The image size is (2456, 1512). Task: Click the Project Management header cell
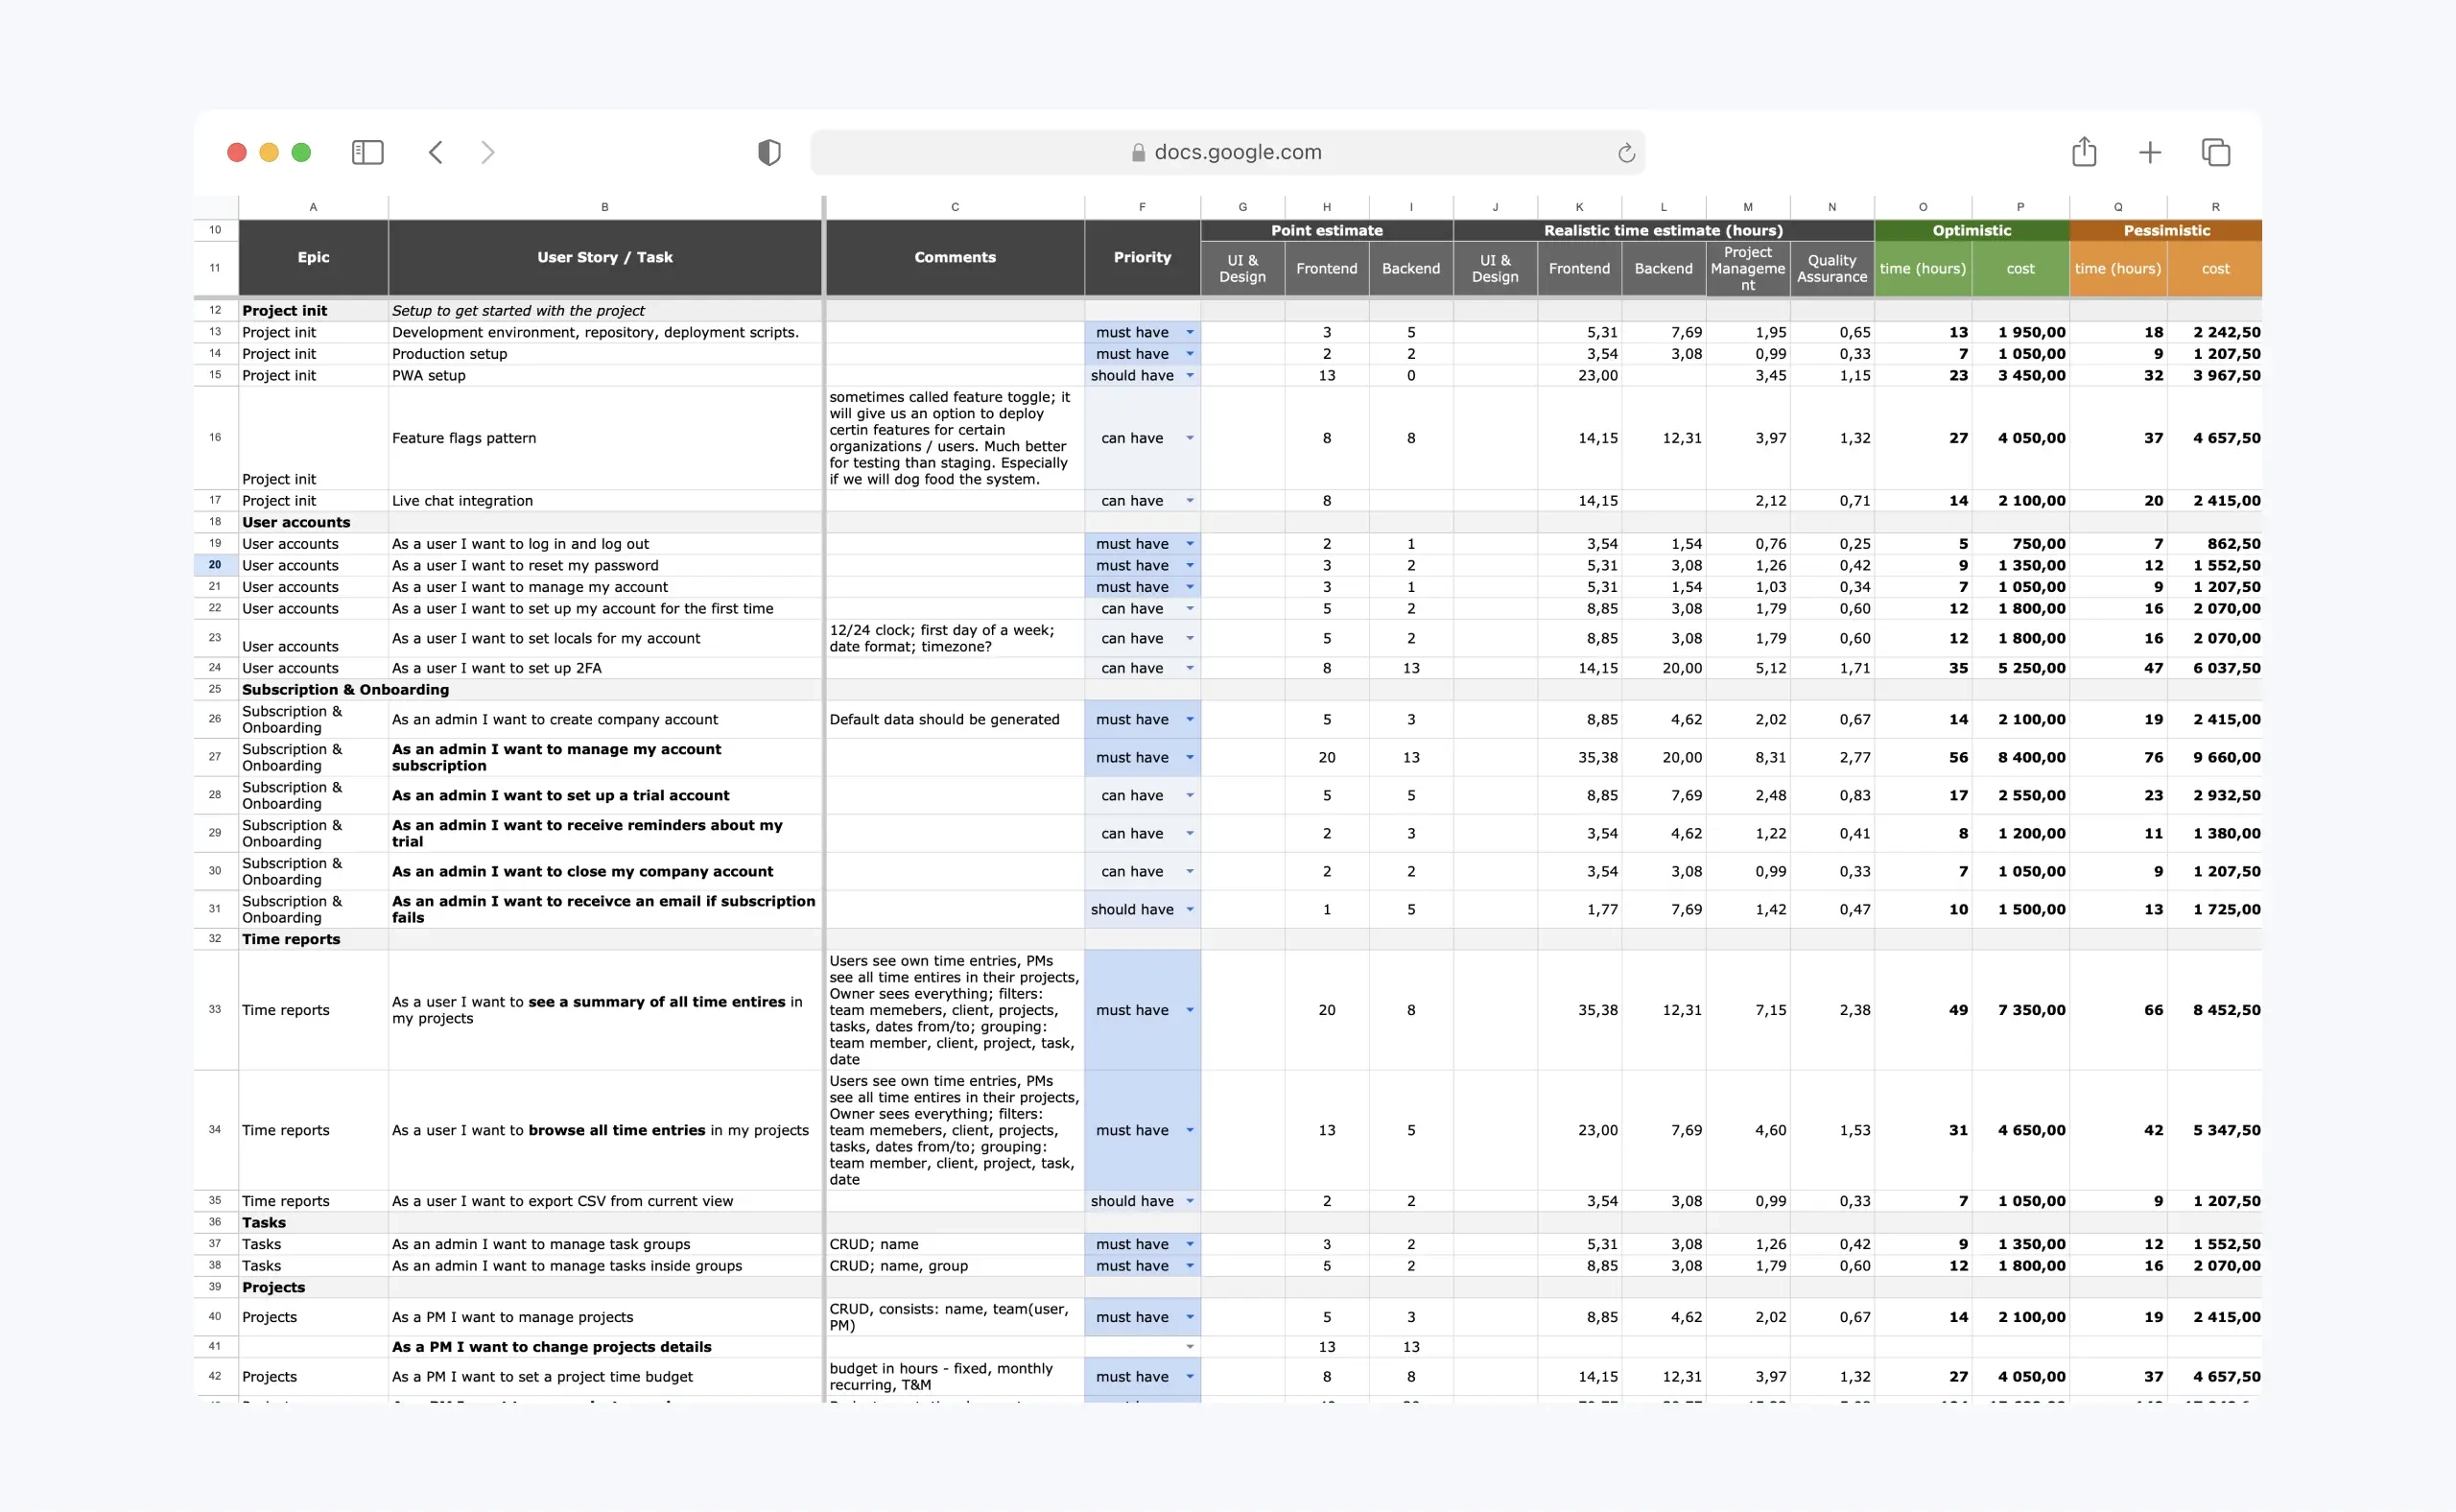[1747, 268]
